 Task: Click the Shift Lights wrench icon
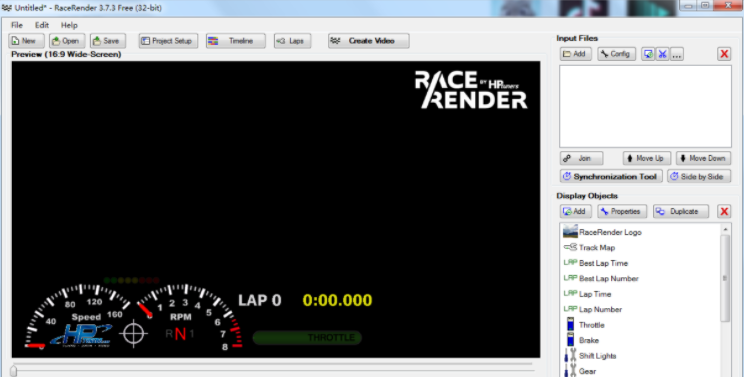click(570, 356)
